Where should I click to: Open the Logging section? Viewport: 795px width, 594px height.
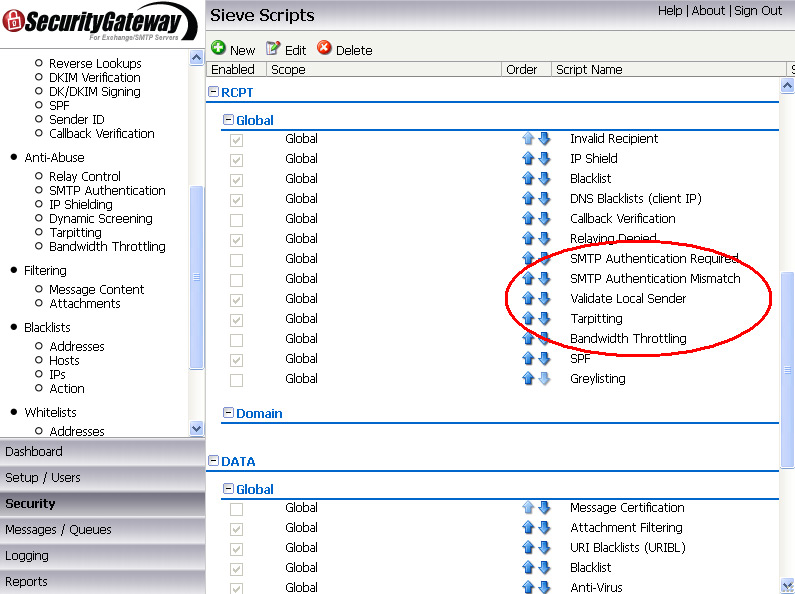(x=102, y=556)
